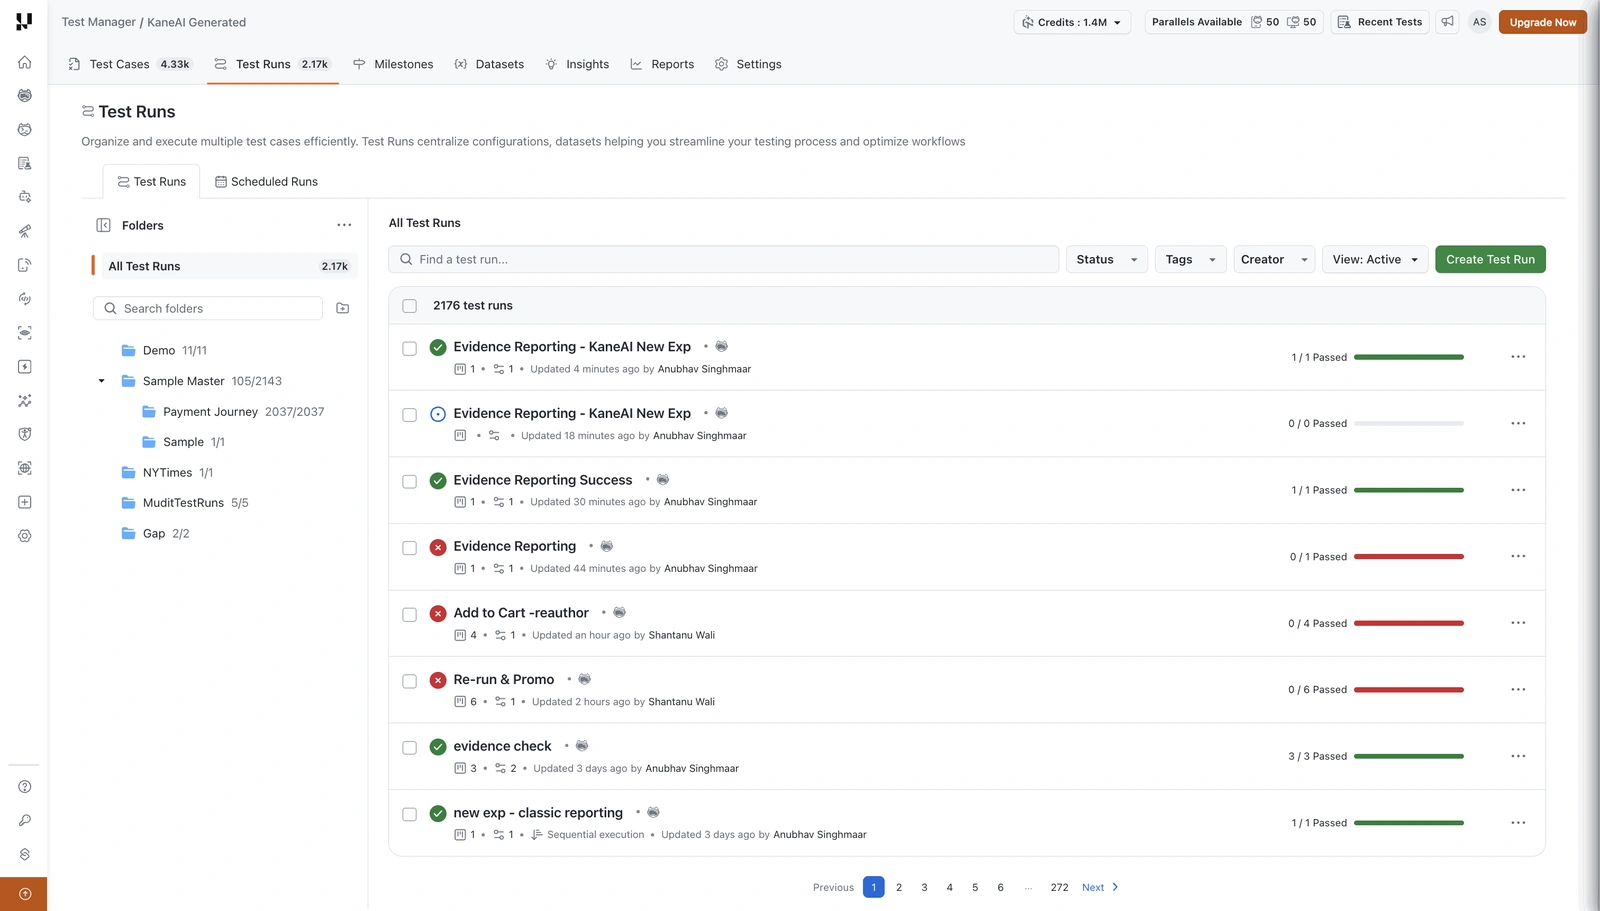1600x911 pixels.
Task: Click the key icon in left sidebar
Action: [x=25, y=821]
